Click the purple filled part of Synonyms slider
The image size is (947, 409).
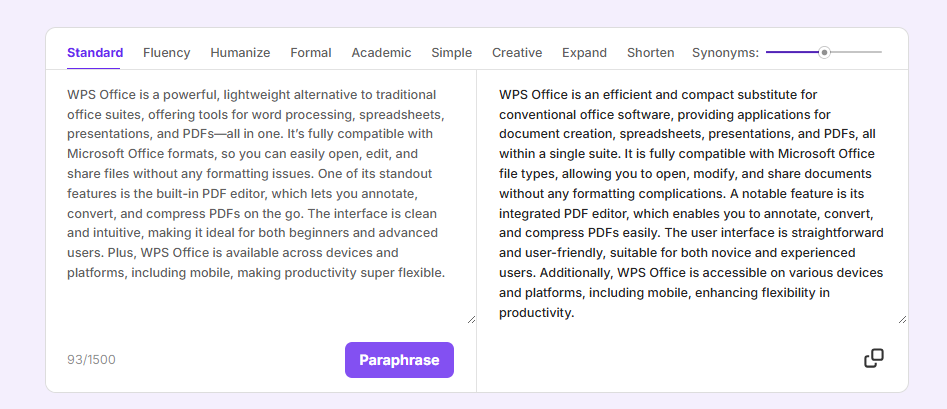(x=792, y=52)
